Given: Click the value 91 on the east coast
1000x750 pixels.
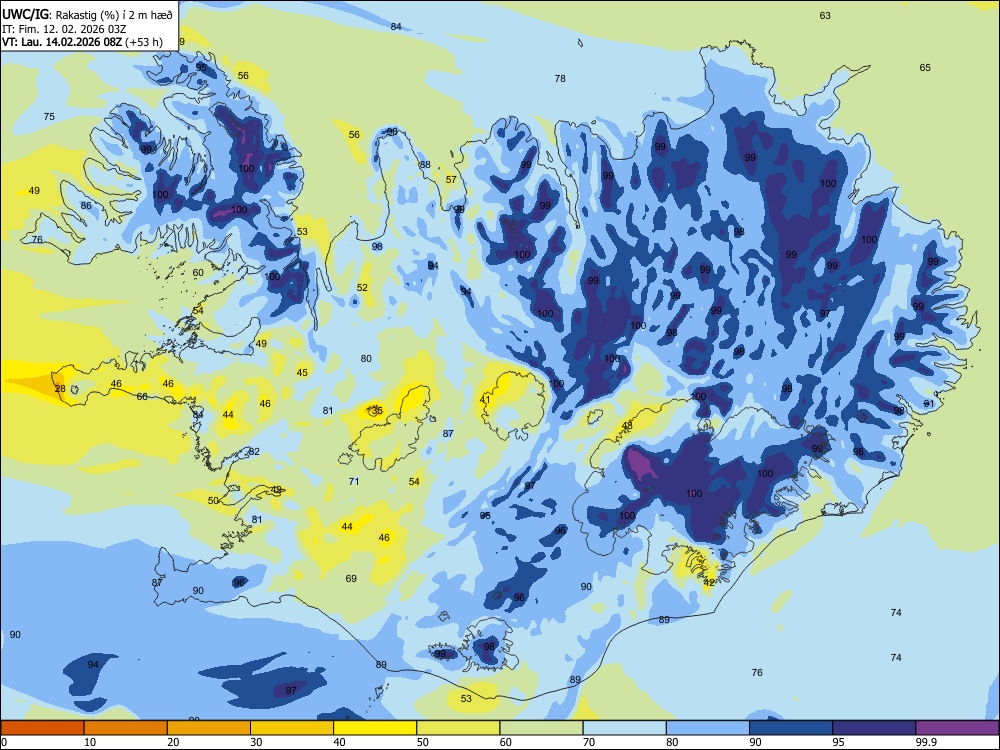Looking at the screenshot, I should pyautogui.click(x=929, y=404).
